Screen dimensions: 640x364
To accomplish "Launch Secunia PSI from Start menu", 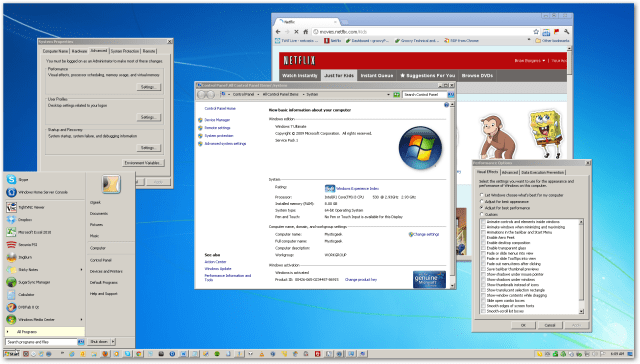I will point(22,244).
